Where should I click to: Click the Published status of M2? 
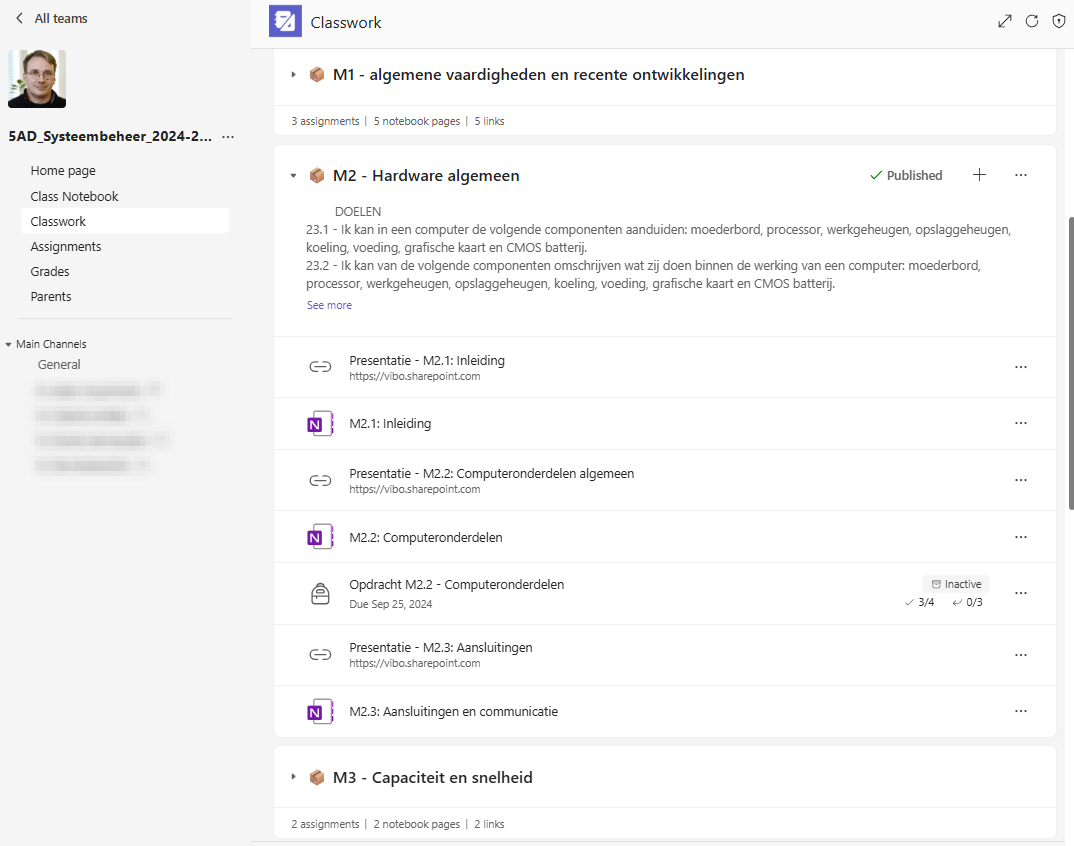click(906, 175)
